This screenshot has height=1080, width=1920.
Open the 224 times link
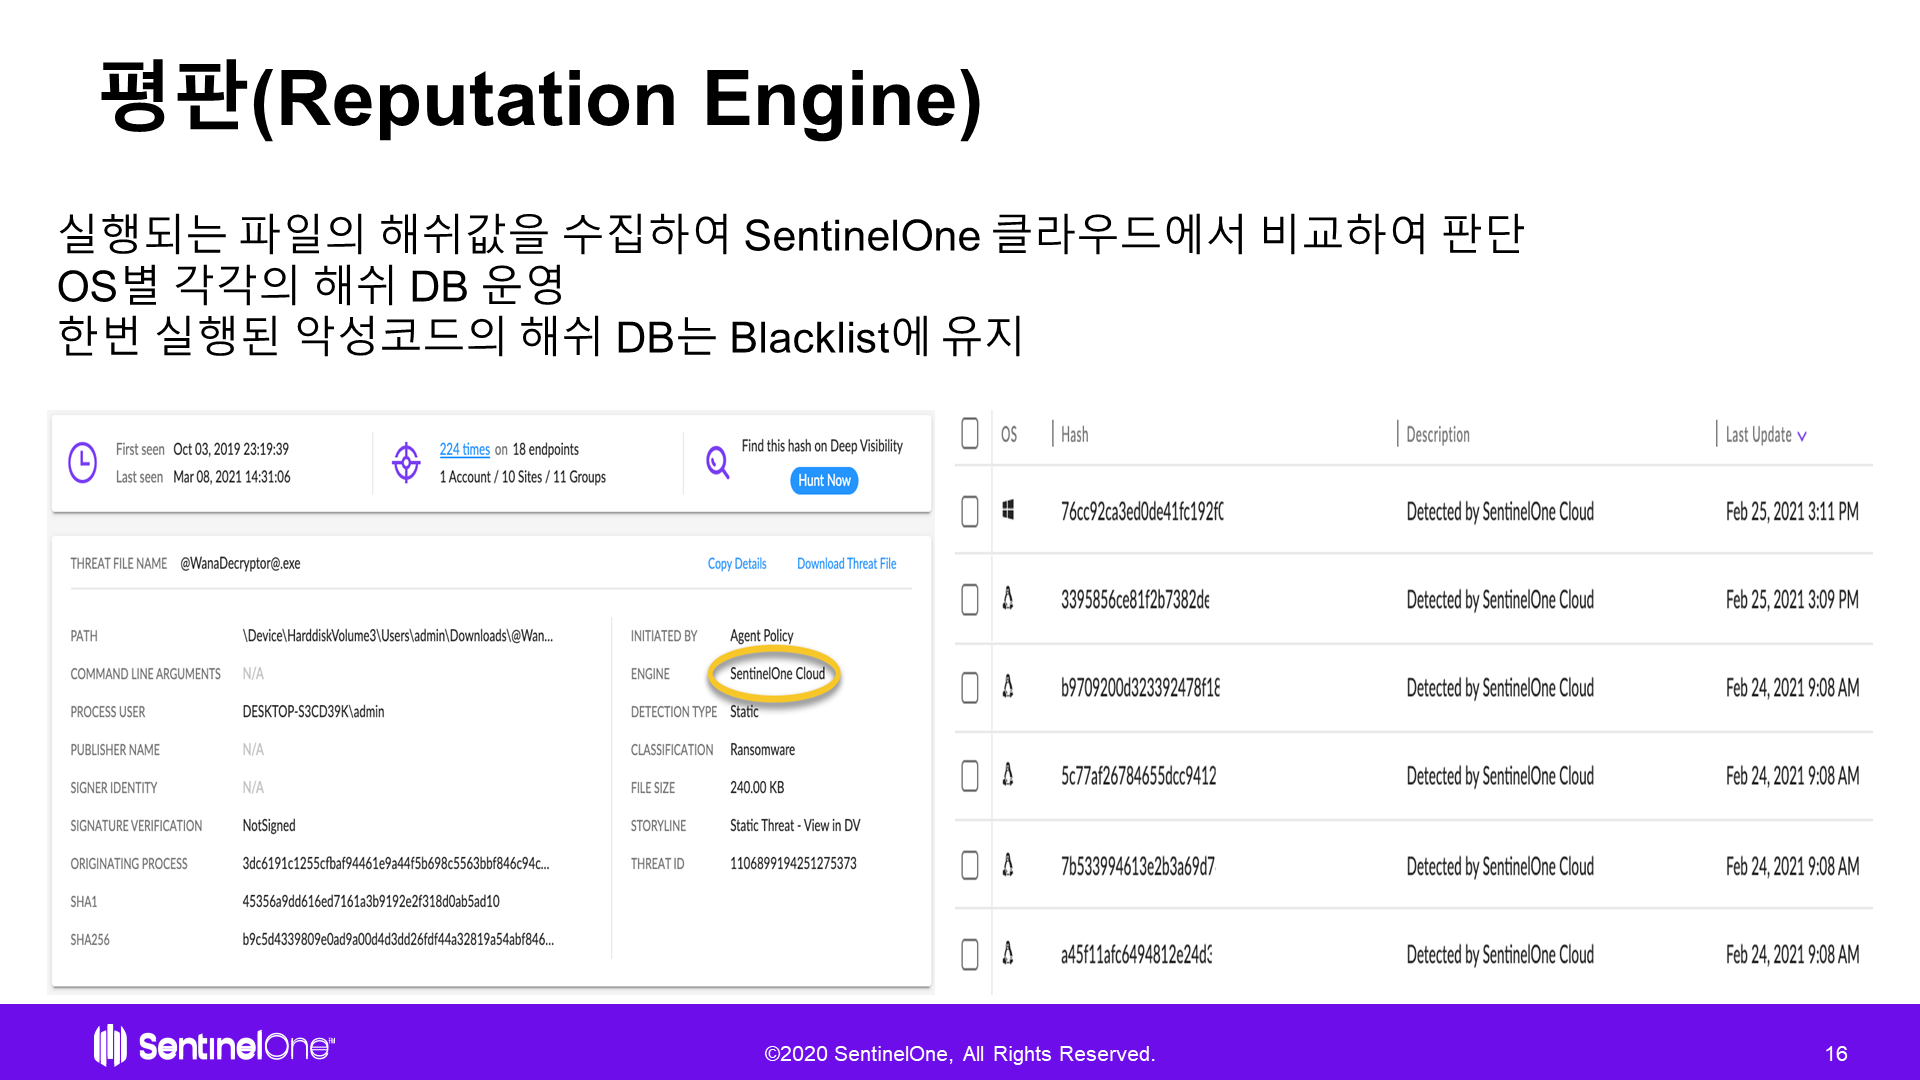coord(464,450)
